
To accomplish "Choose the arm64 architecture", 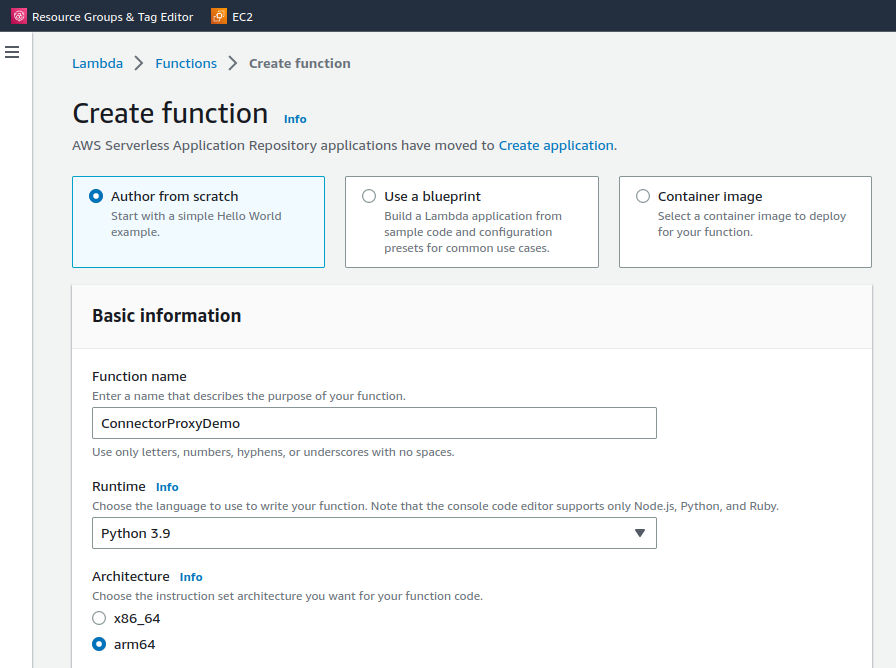I will (x=99, y=645).
